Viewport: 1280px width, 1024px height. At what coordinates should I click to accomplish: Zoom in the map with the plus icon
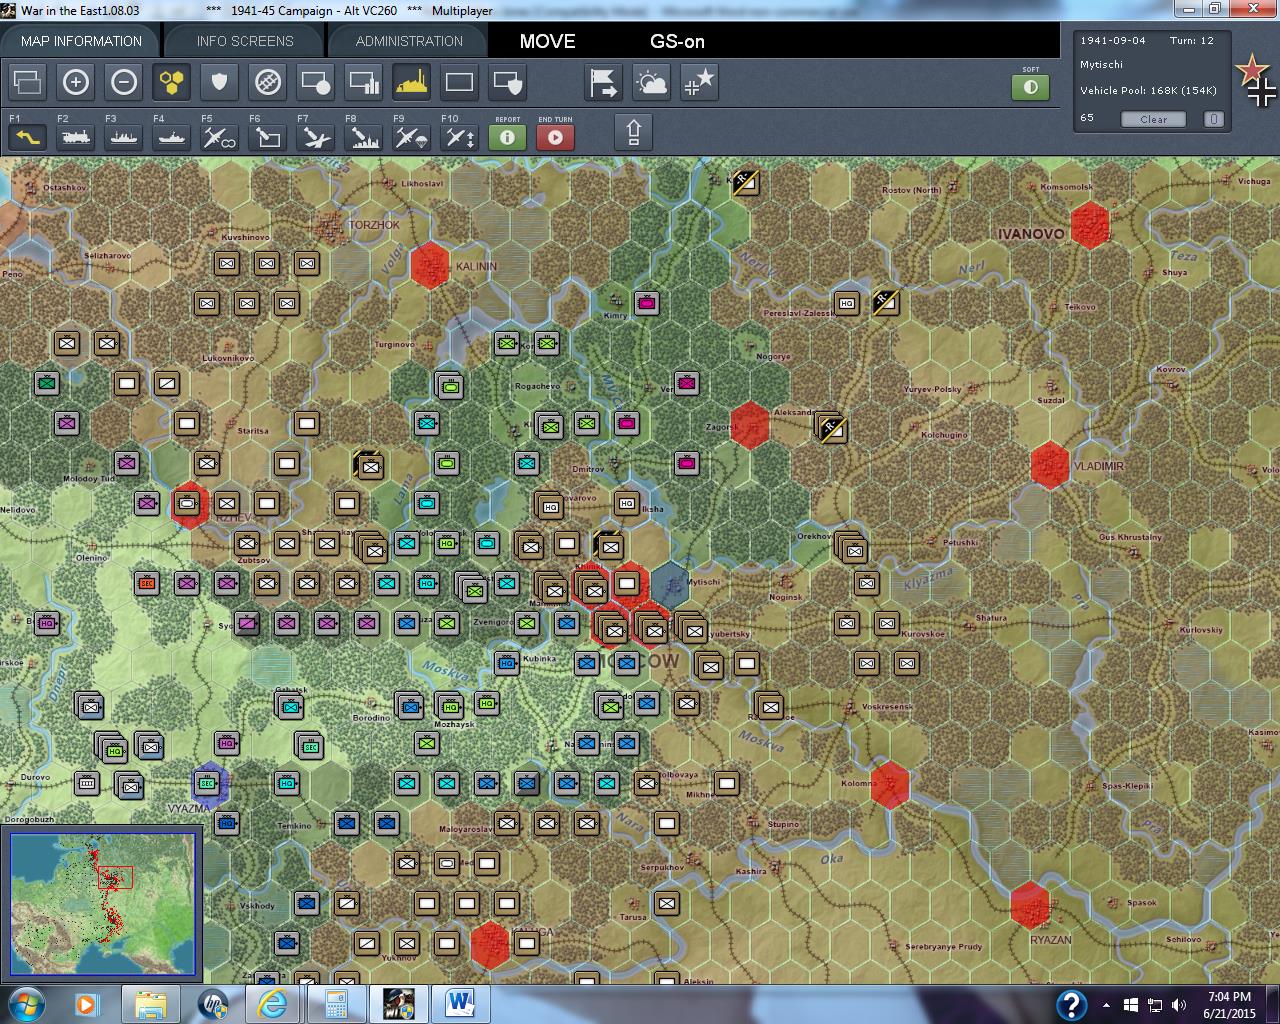[x=75, y=82]
